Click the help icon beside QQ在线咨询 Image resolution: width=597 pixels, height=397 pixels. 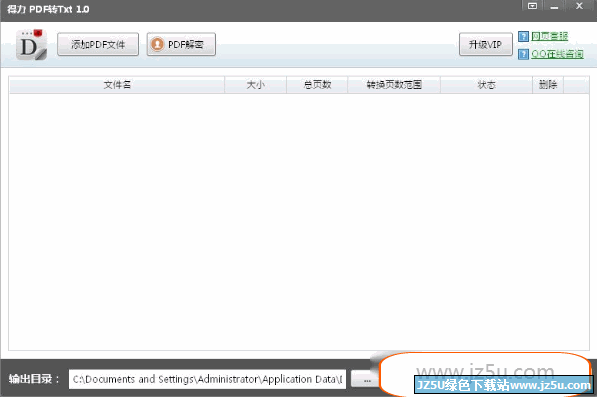pos(524,54)
